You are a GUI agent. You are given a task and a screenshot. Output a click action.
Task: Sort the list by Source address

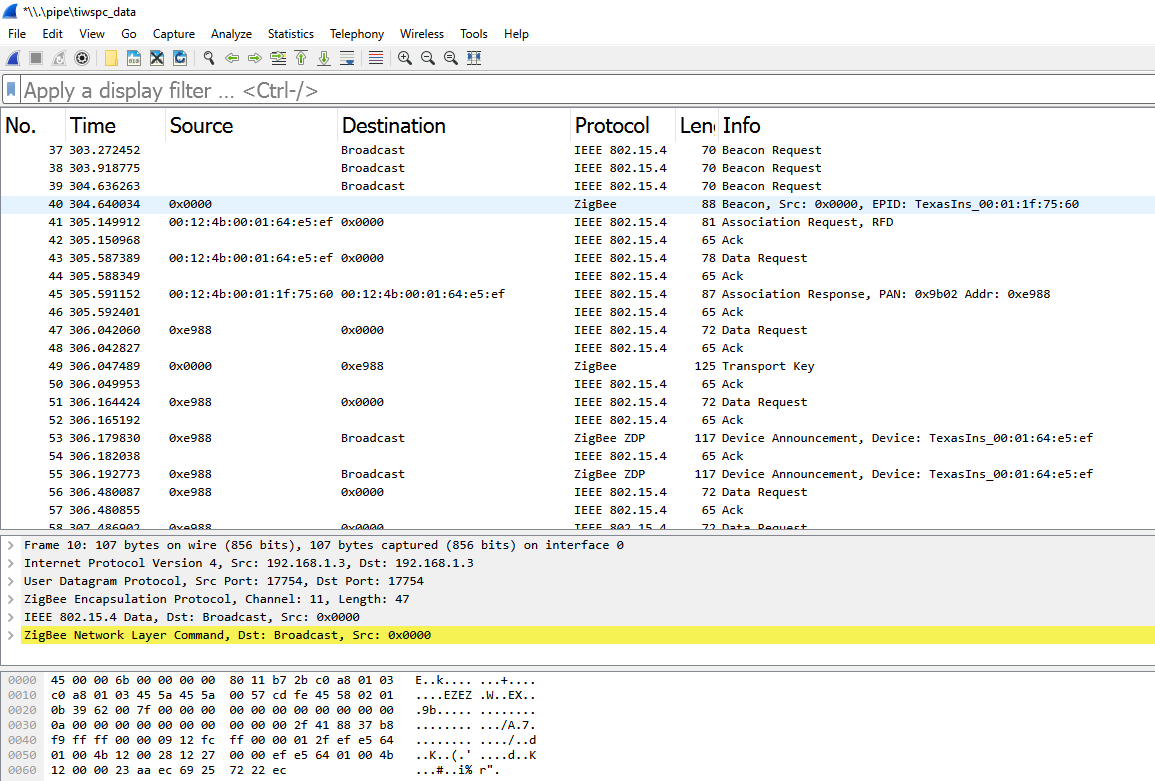pos(201,125)
